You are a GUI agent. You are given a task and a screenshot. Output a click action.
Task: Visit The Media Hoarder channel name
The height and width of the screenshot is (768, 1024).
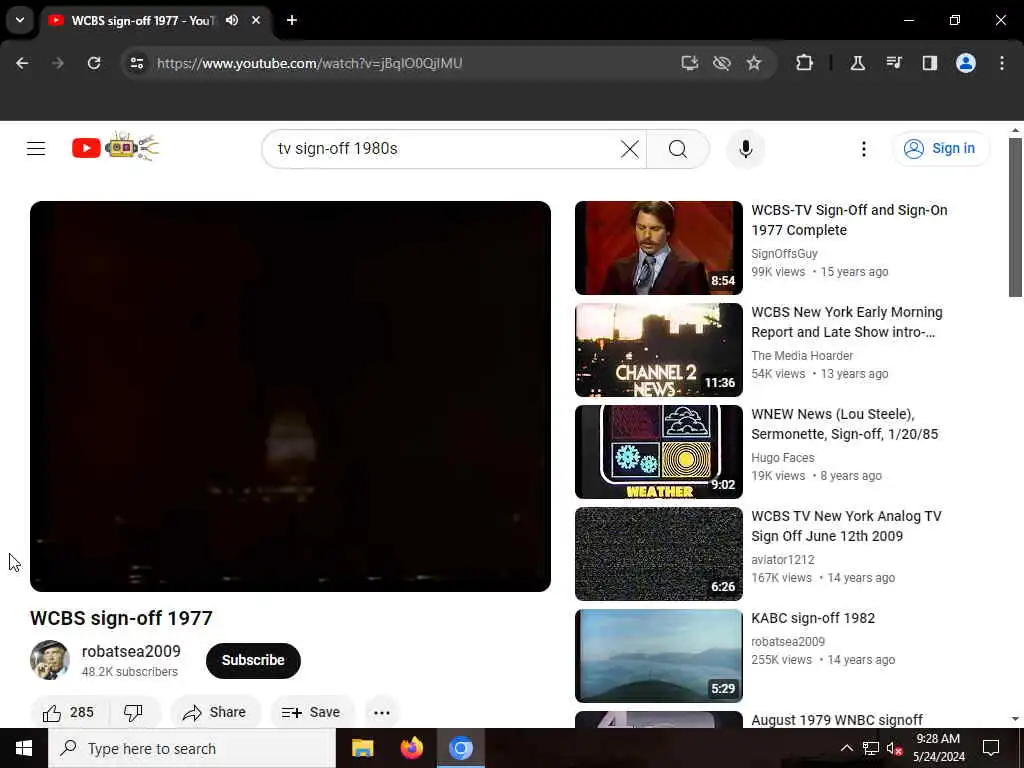pos(802,355)
